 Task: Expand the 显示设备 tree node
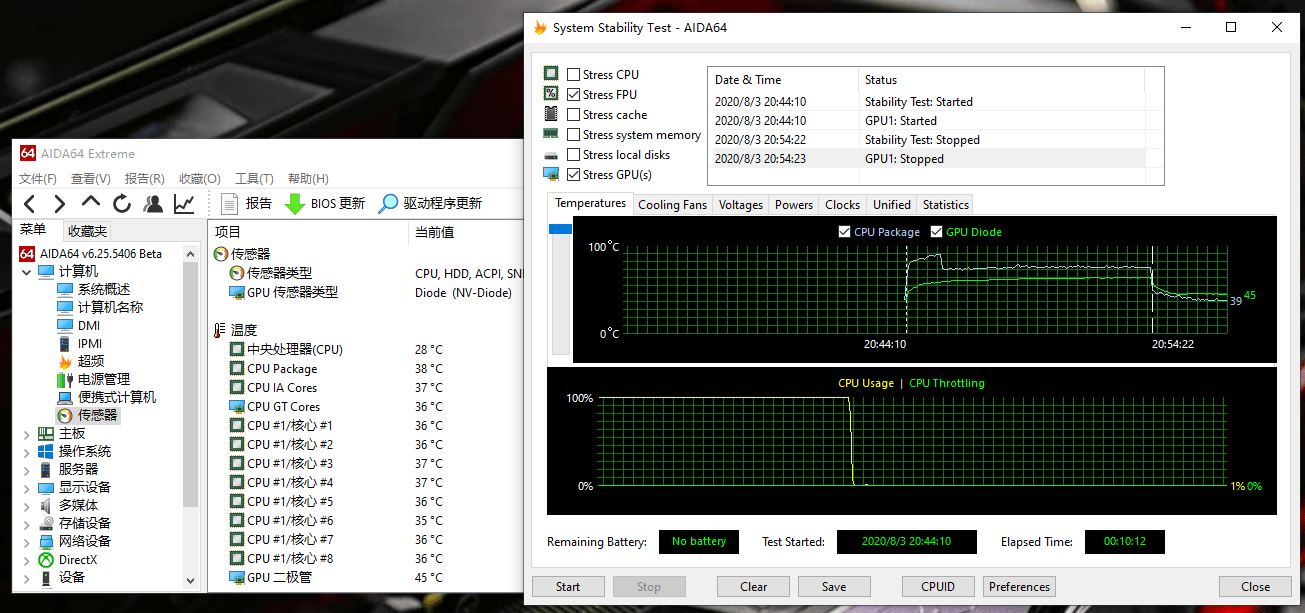(x=27, y=487)
